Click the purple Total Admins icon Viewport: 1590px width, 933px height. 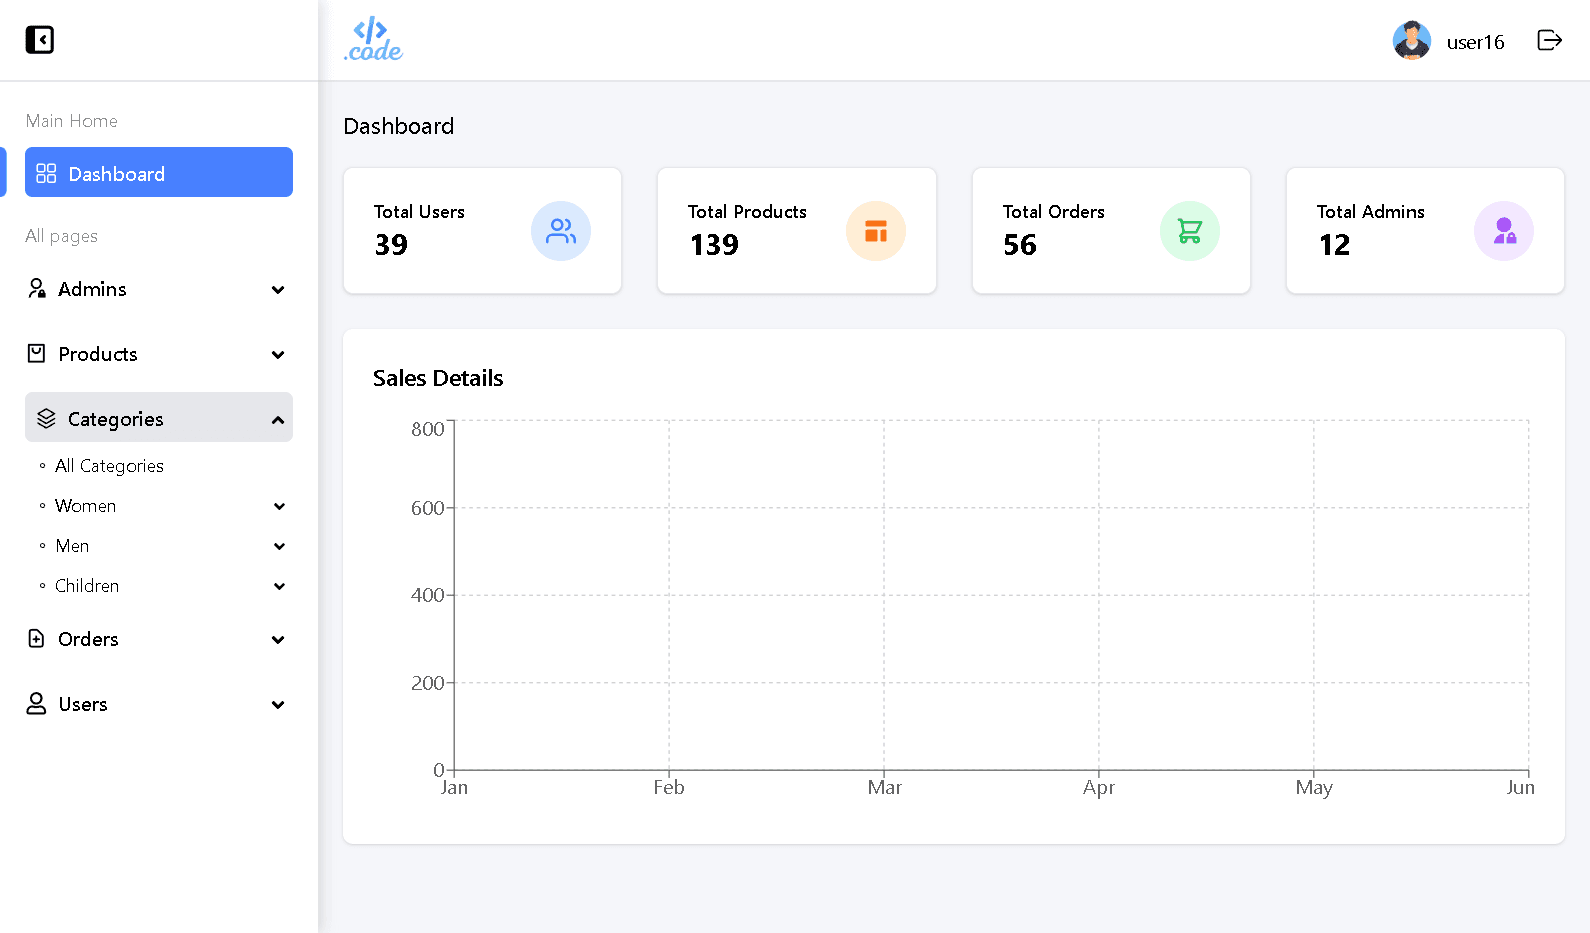1504,231
